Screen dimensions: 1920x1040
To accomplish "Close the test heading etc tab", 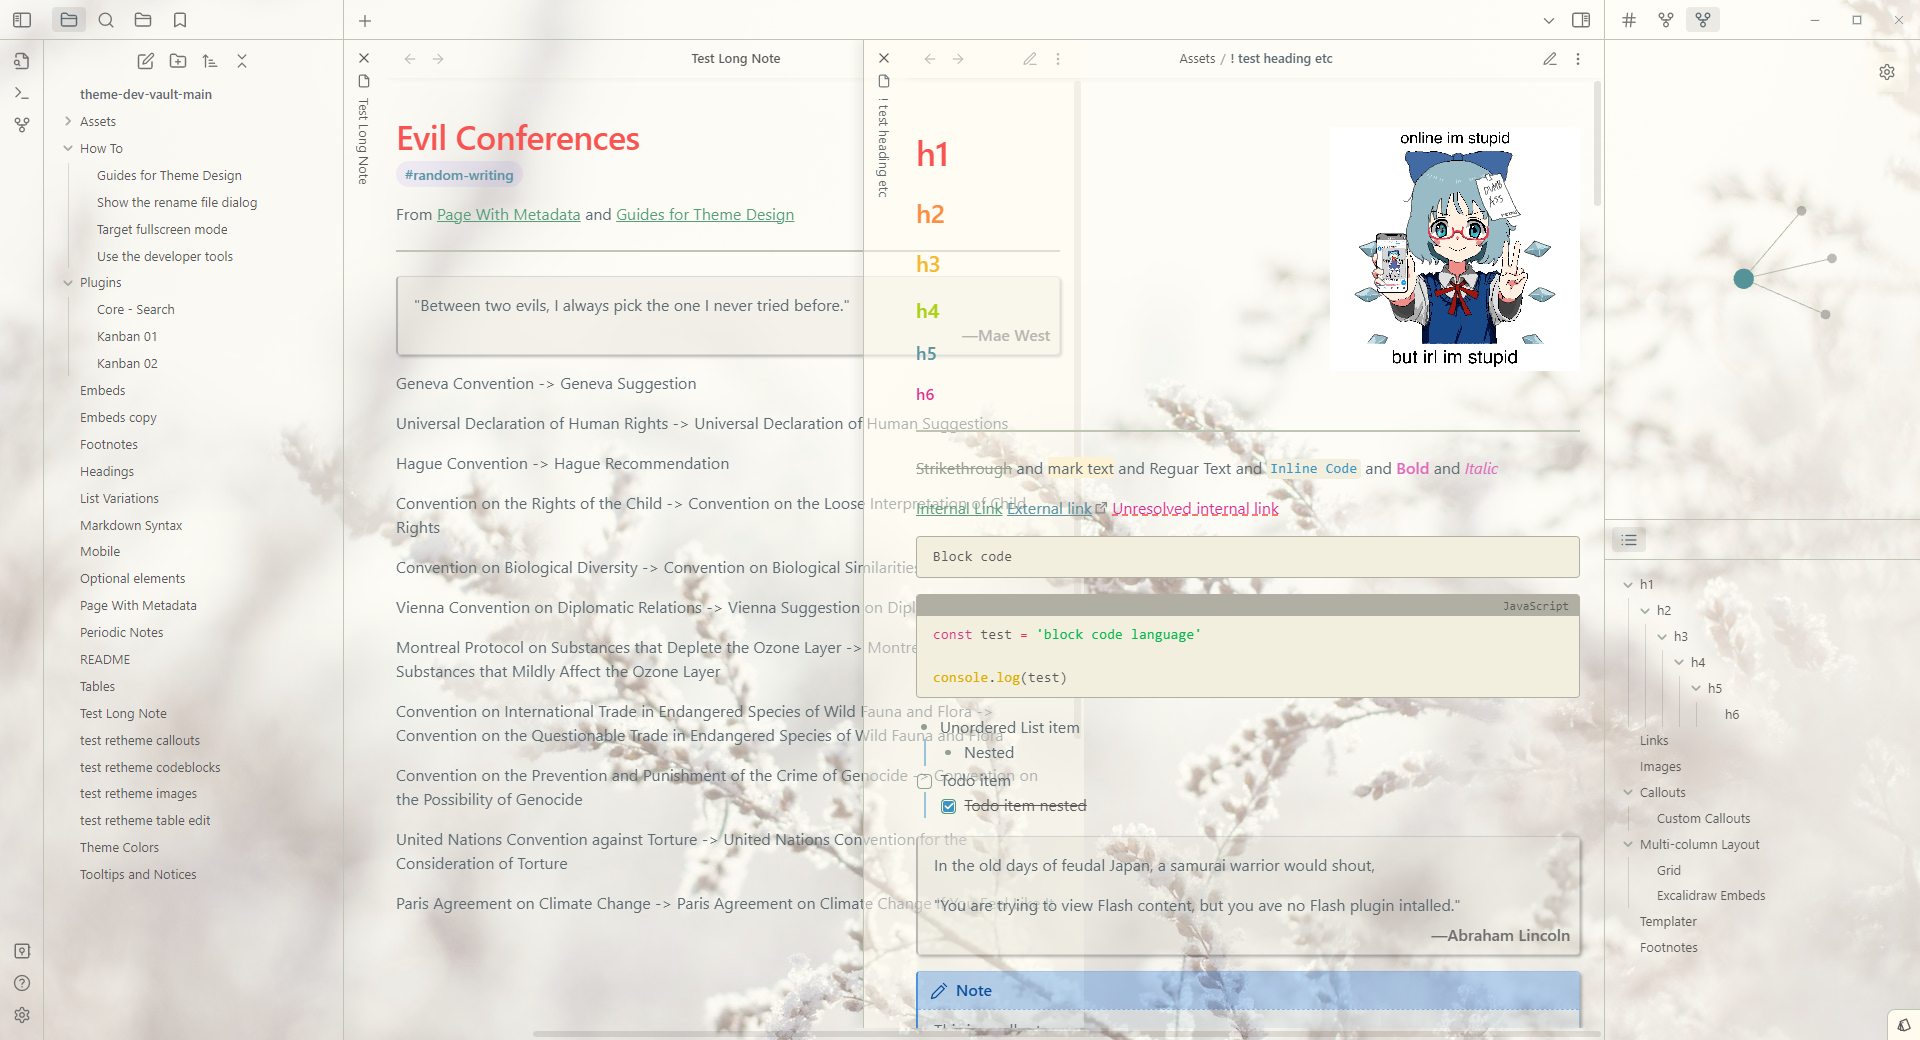I will (884, 58).
